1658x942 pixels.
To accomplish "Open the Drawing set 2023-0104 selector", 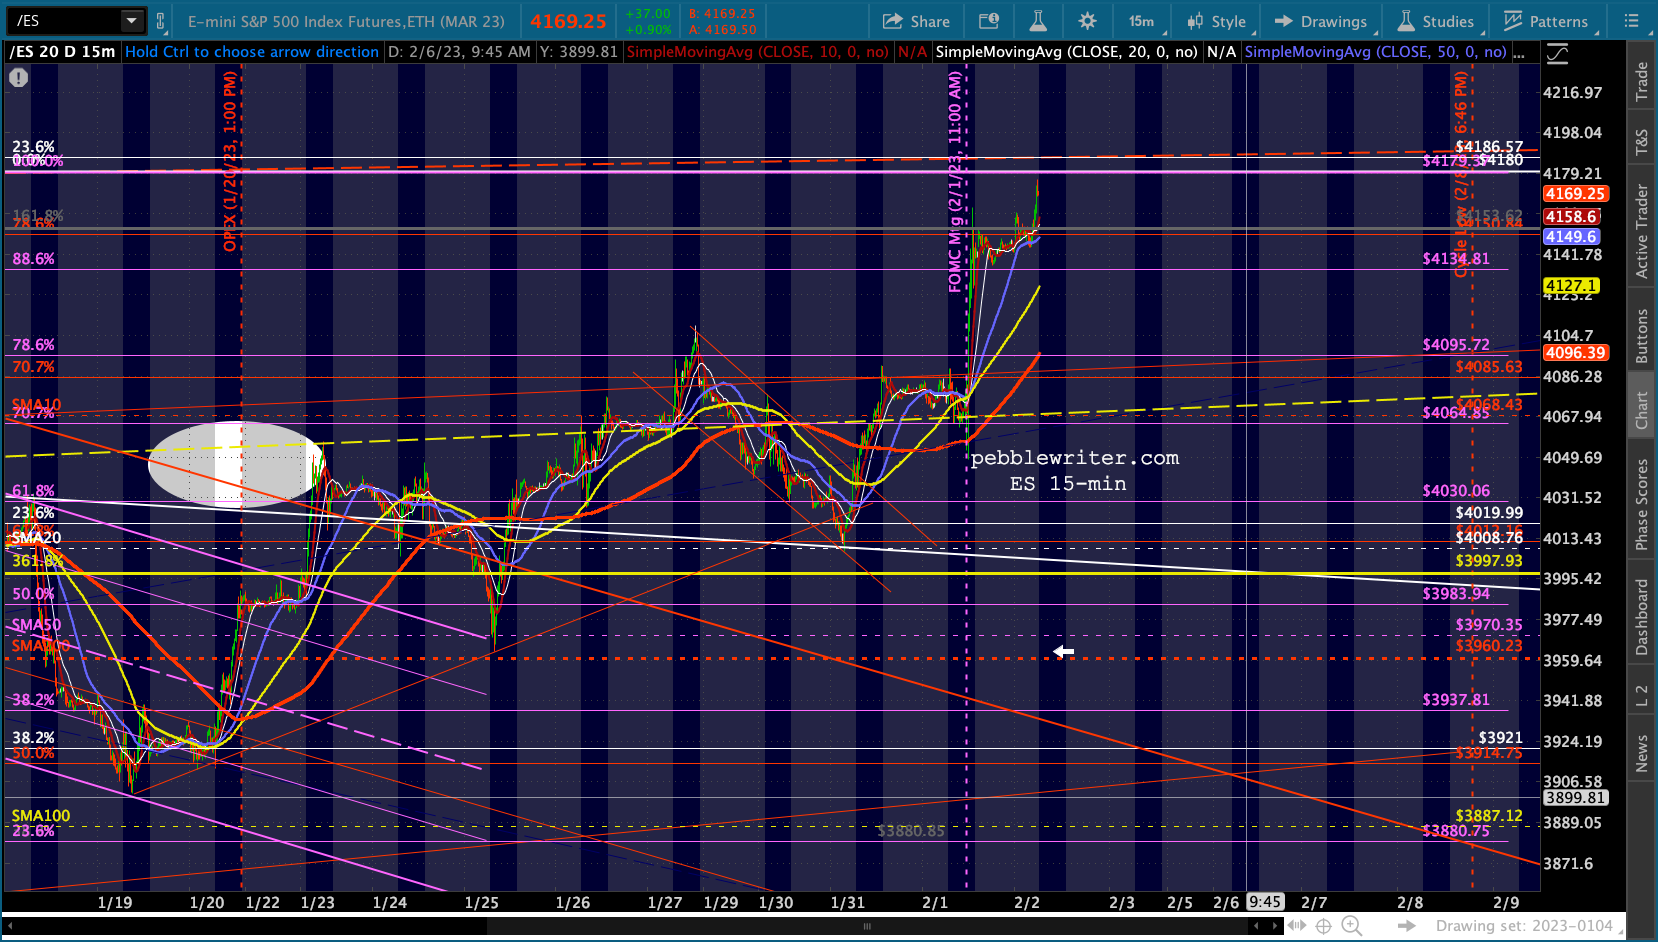I will click(x=1524, y=926).
